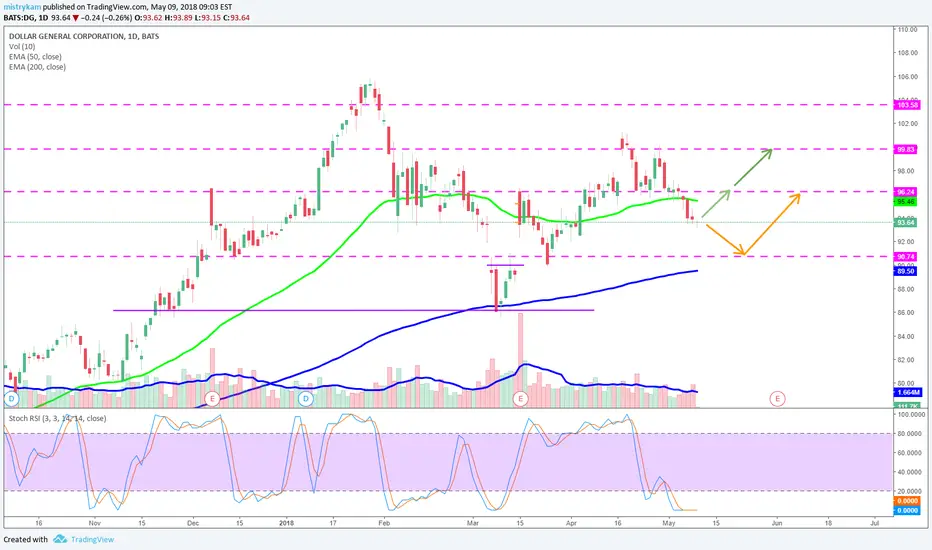This screenshot has width=932, height=550.
Task: Click the 110.00 price axis label
Action: 907,29
